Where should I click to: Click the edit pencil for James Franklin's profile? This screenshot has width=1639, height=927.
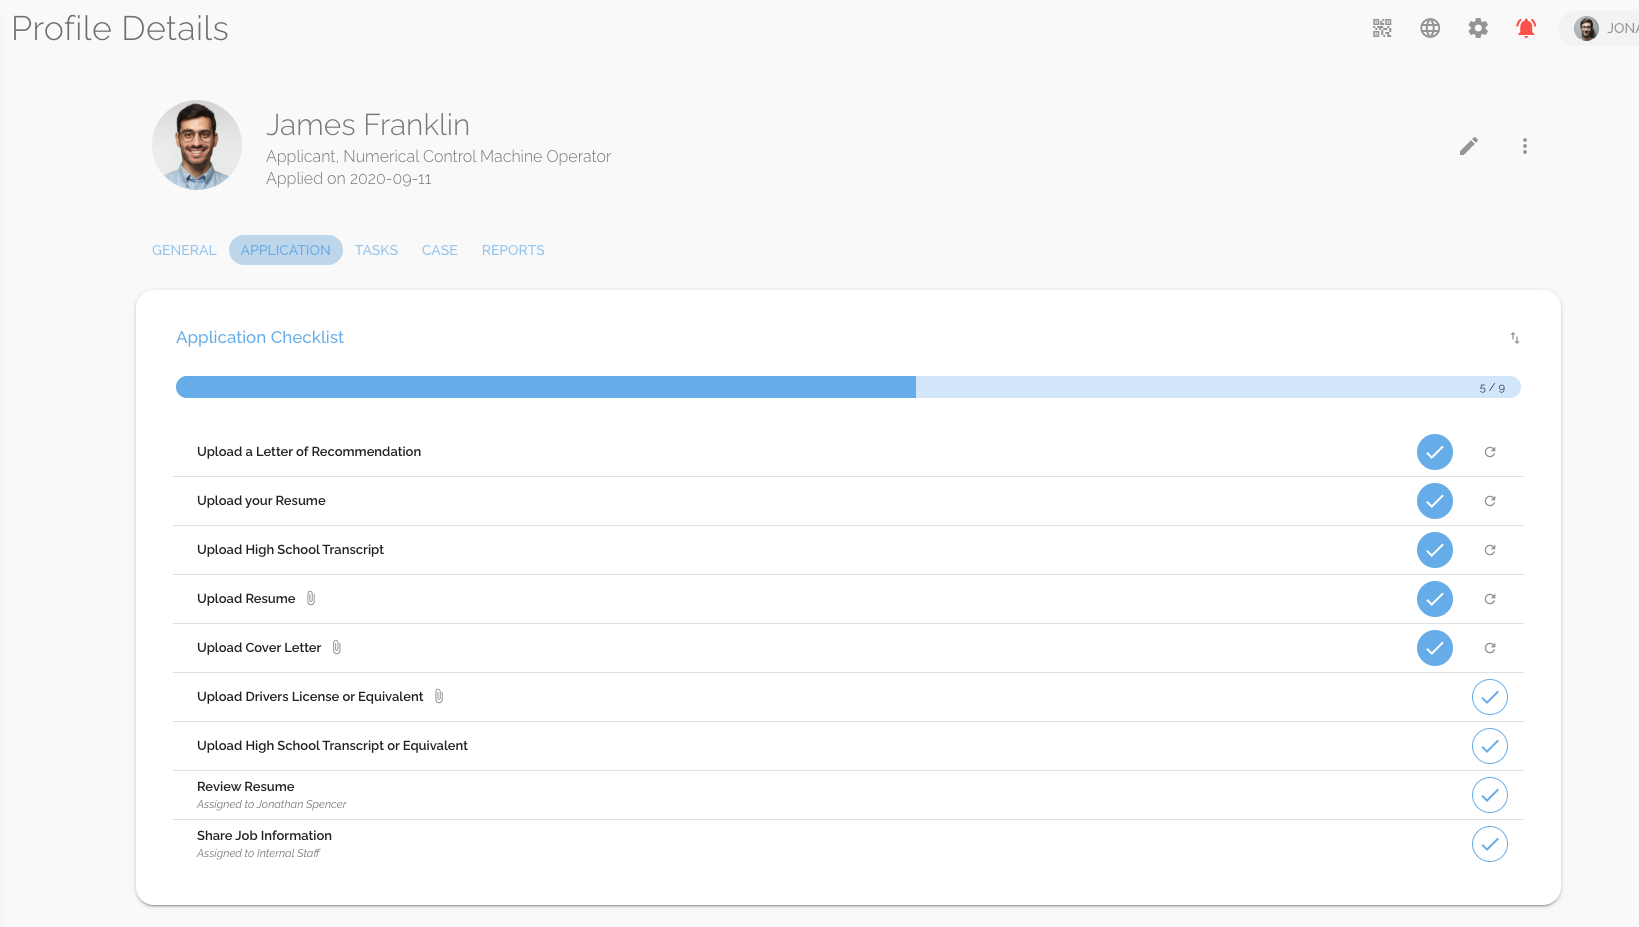[x=1468, y=146]
